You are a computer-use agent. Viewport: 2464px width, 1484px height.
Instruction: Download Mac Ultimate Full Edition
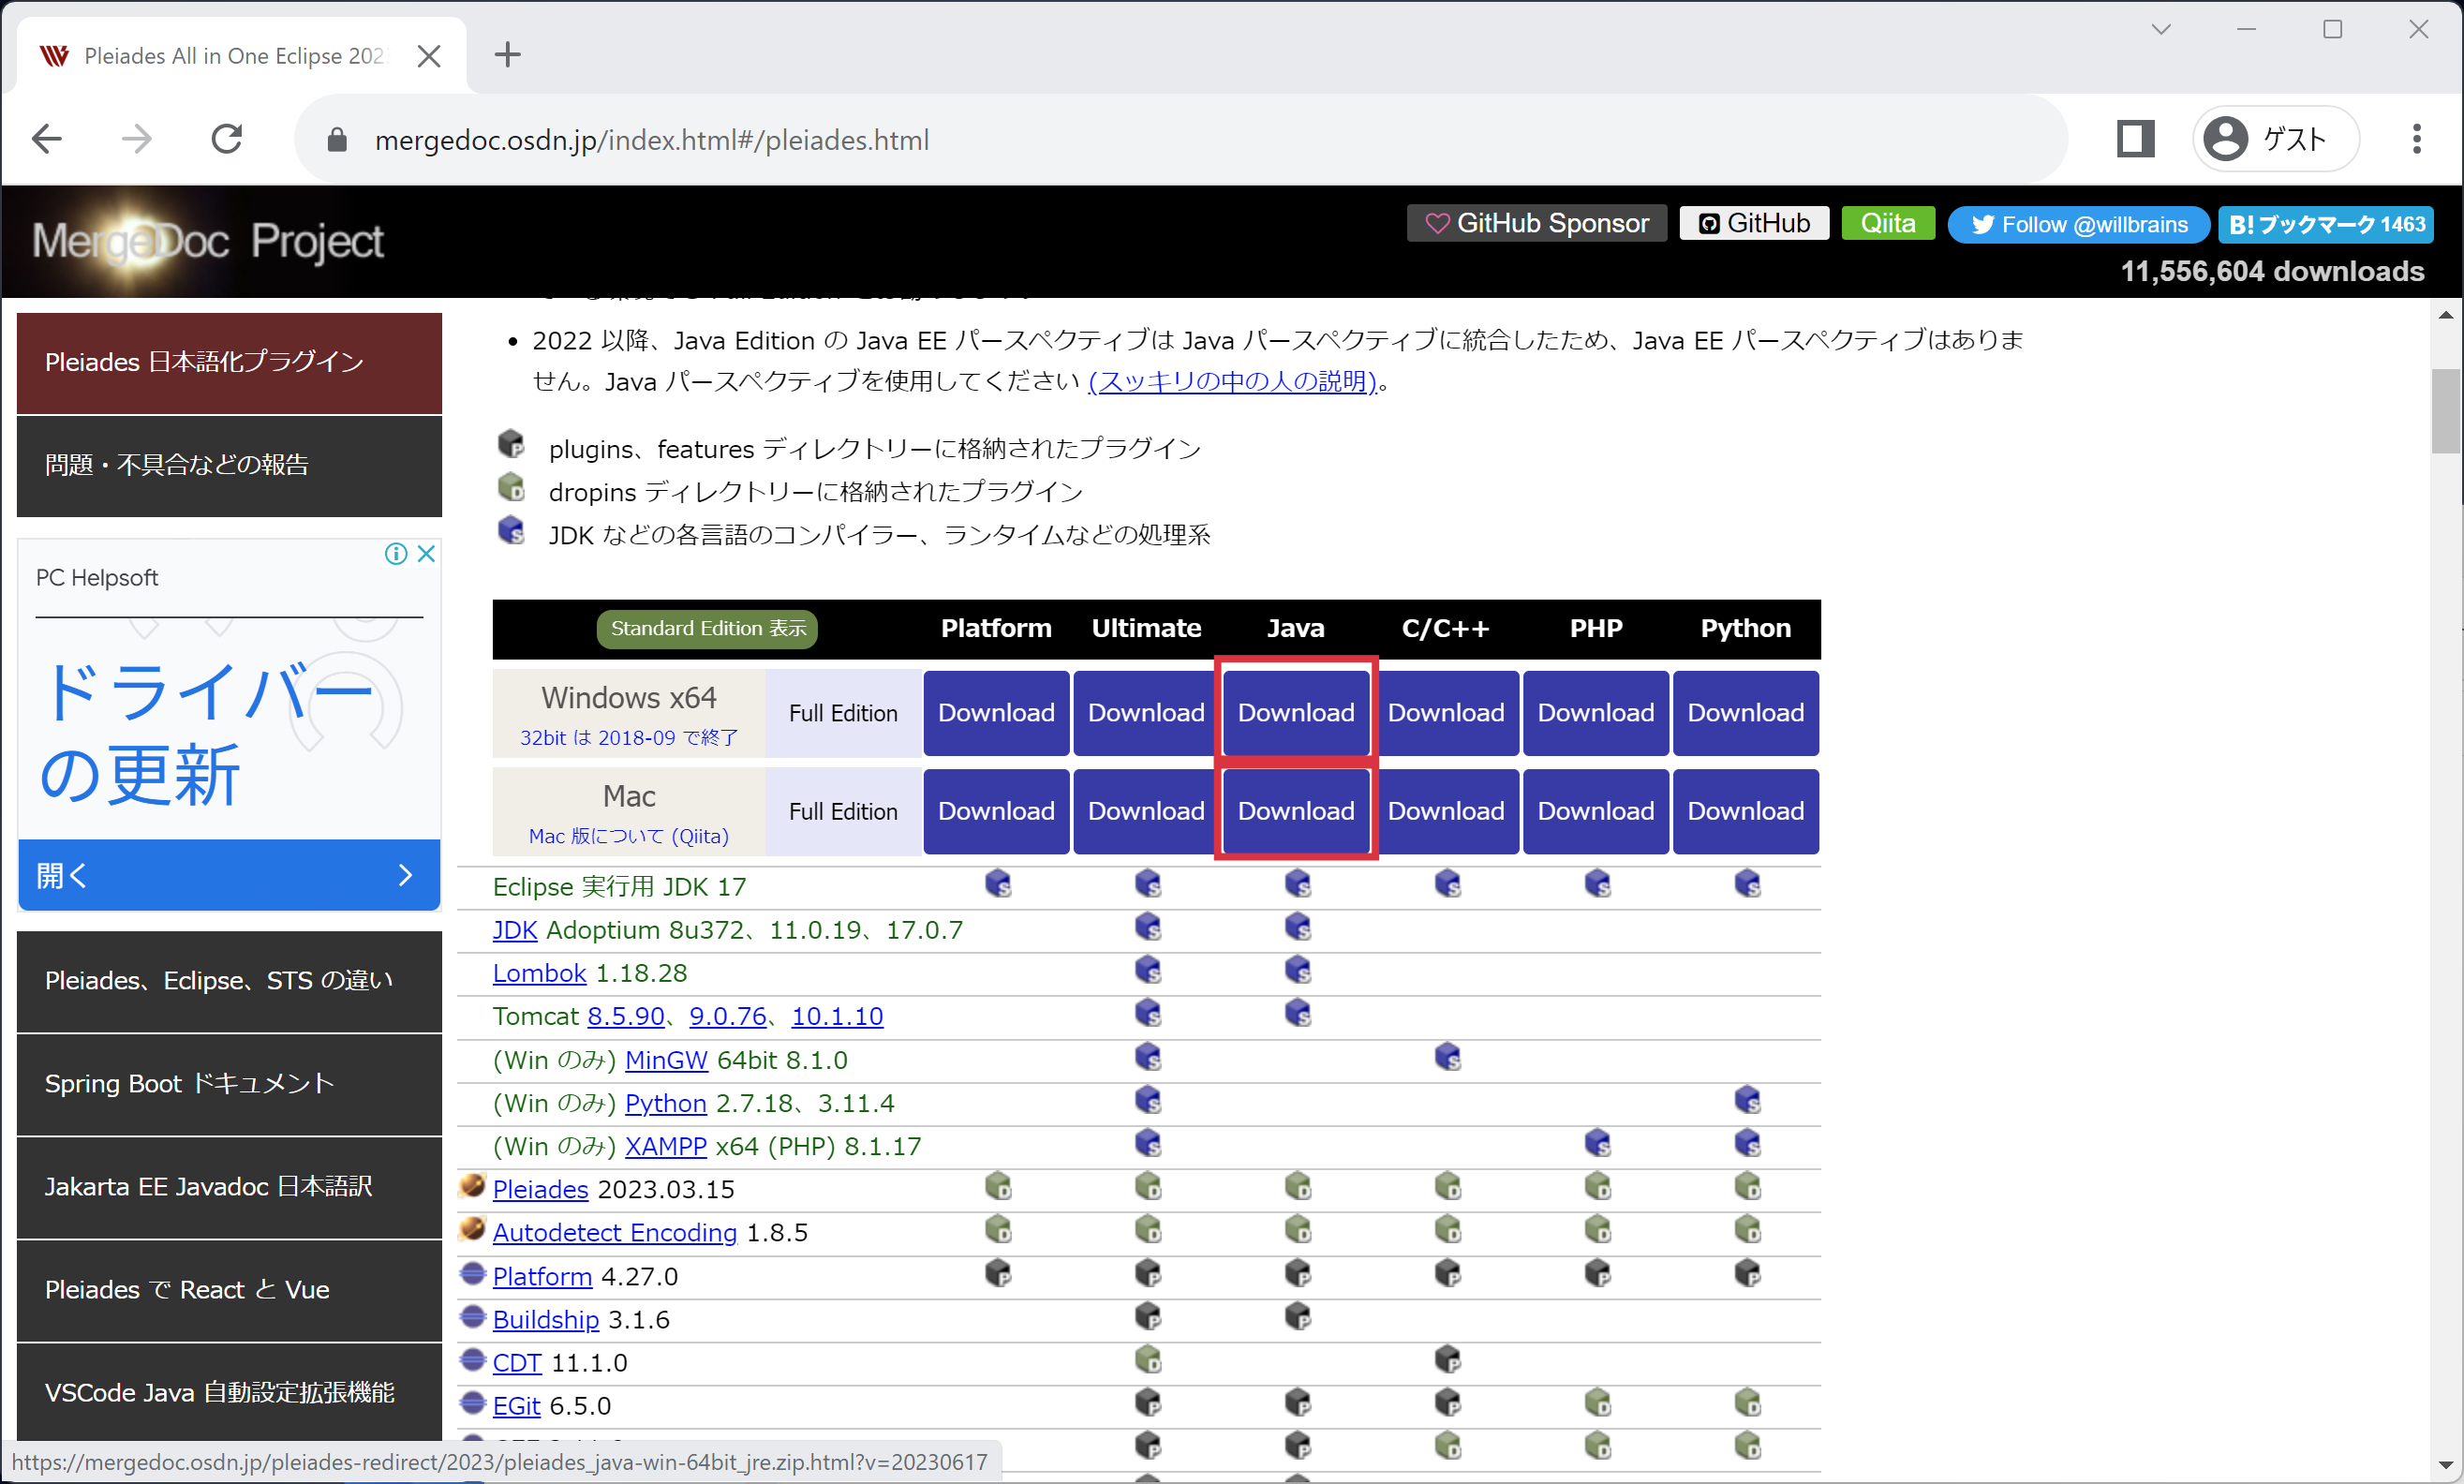pyautogui.click(x=1146, y=811)
